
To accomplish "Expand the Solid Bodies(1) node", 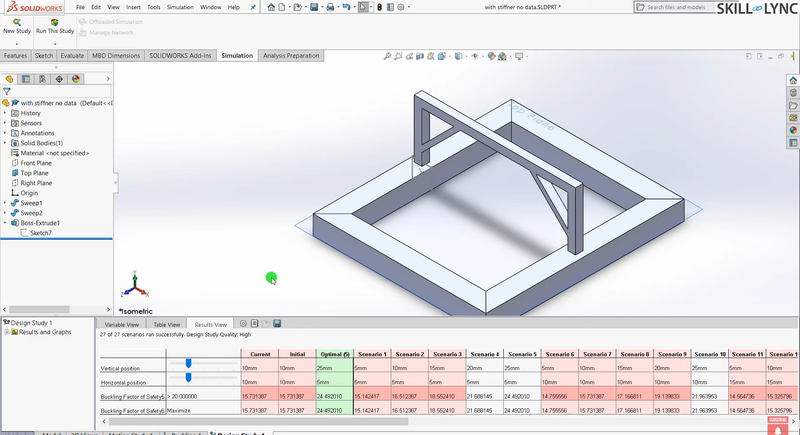I will point(5,143).
